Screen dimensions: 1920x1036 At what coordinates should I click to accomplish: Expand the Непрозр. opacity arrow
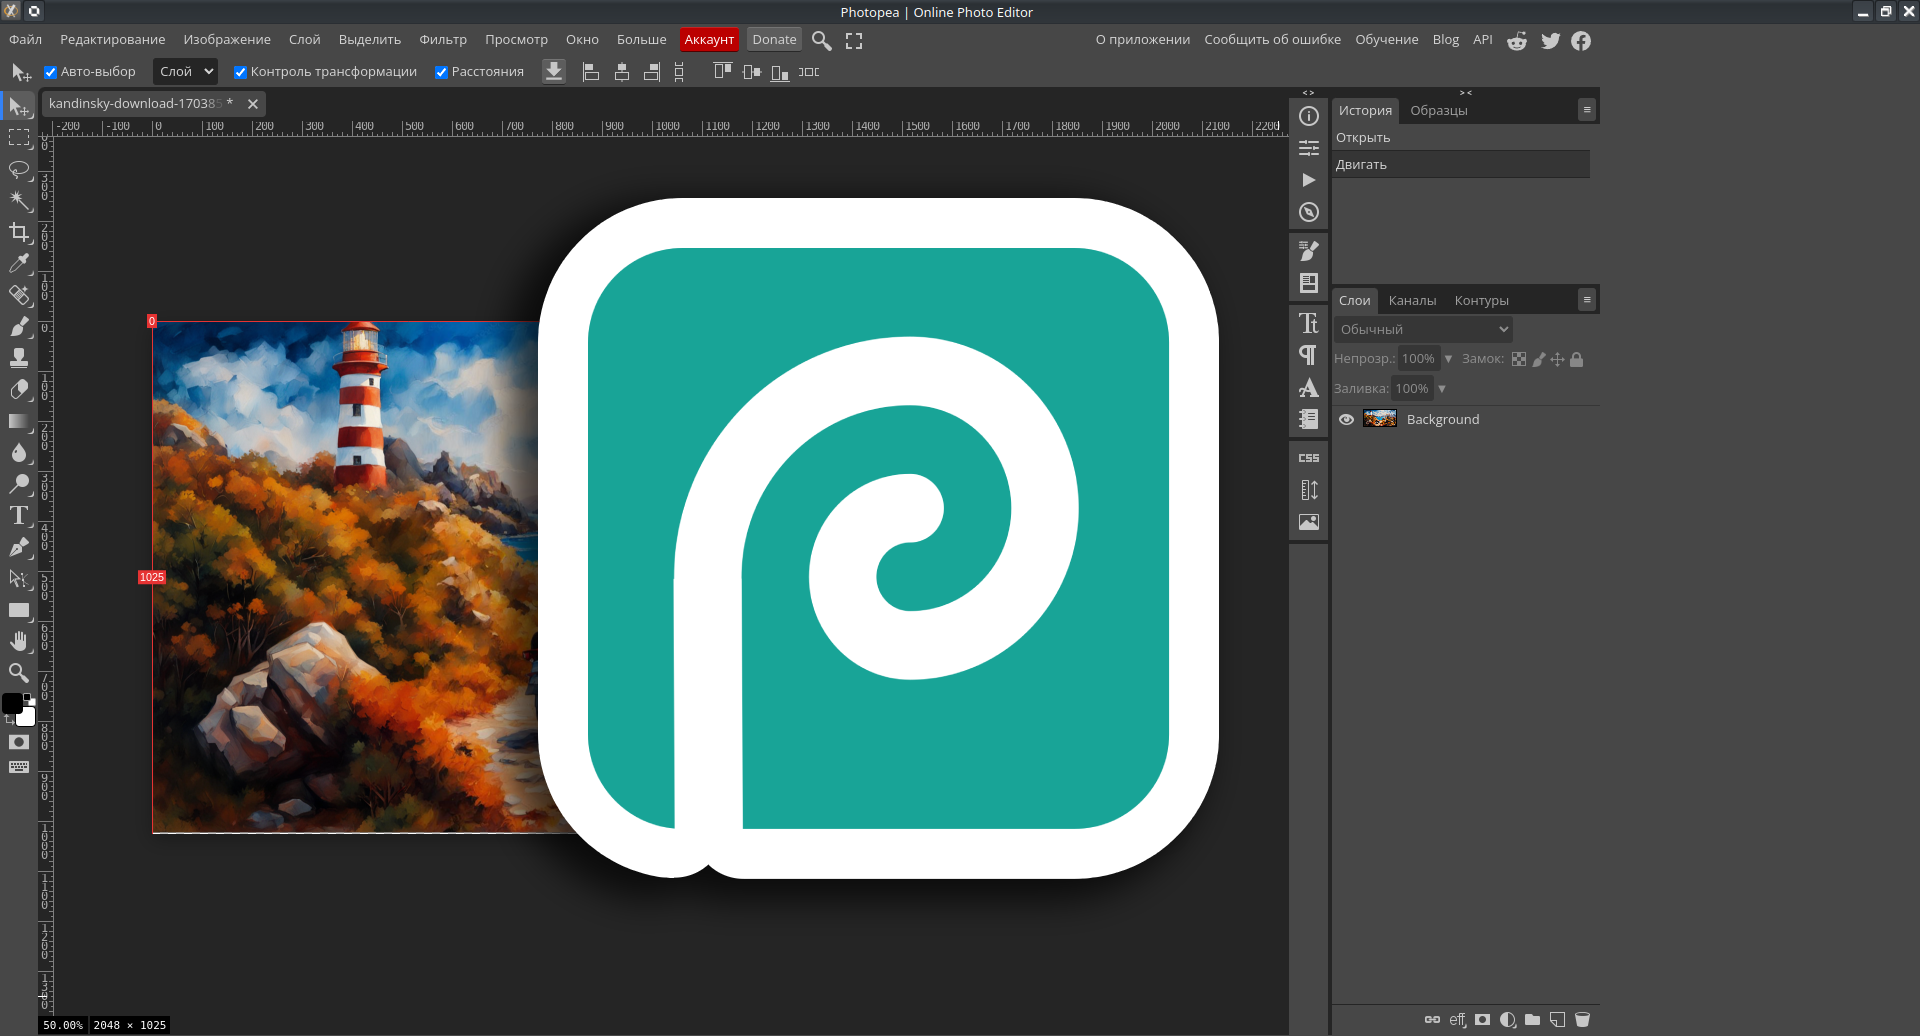pos(1448,359)
